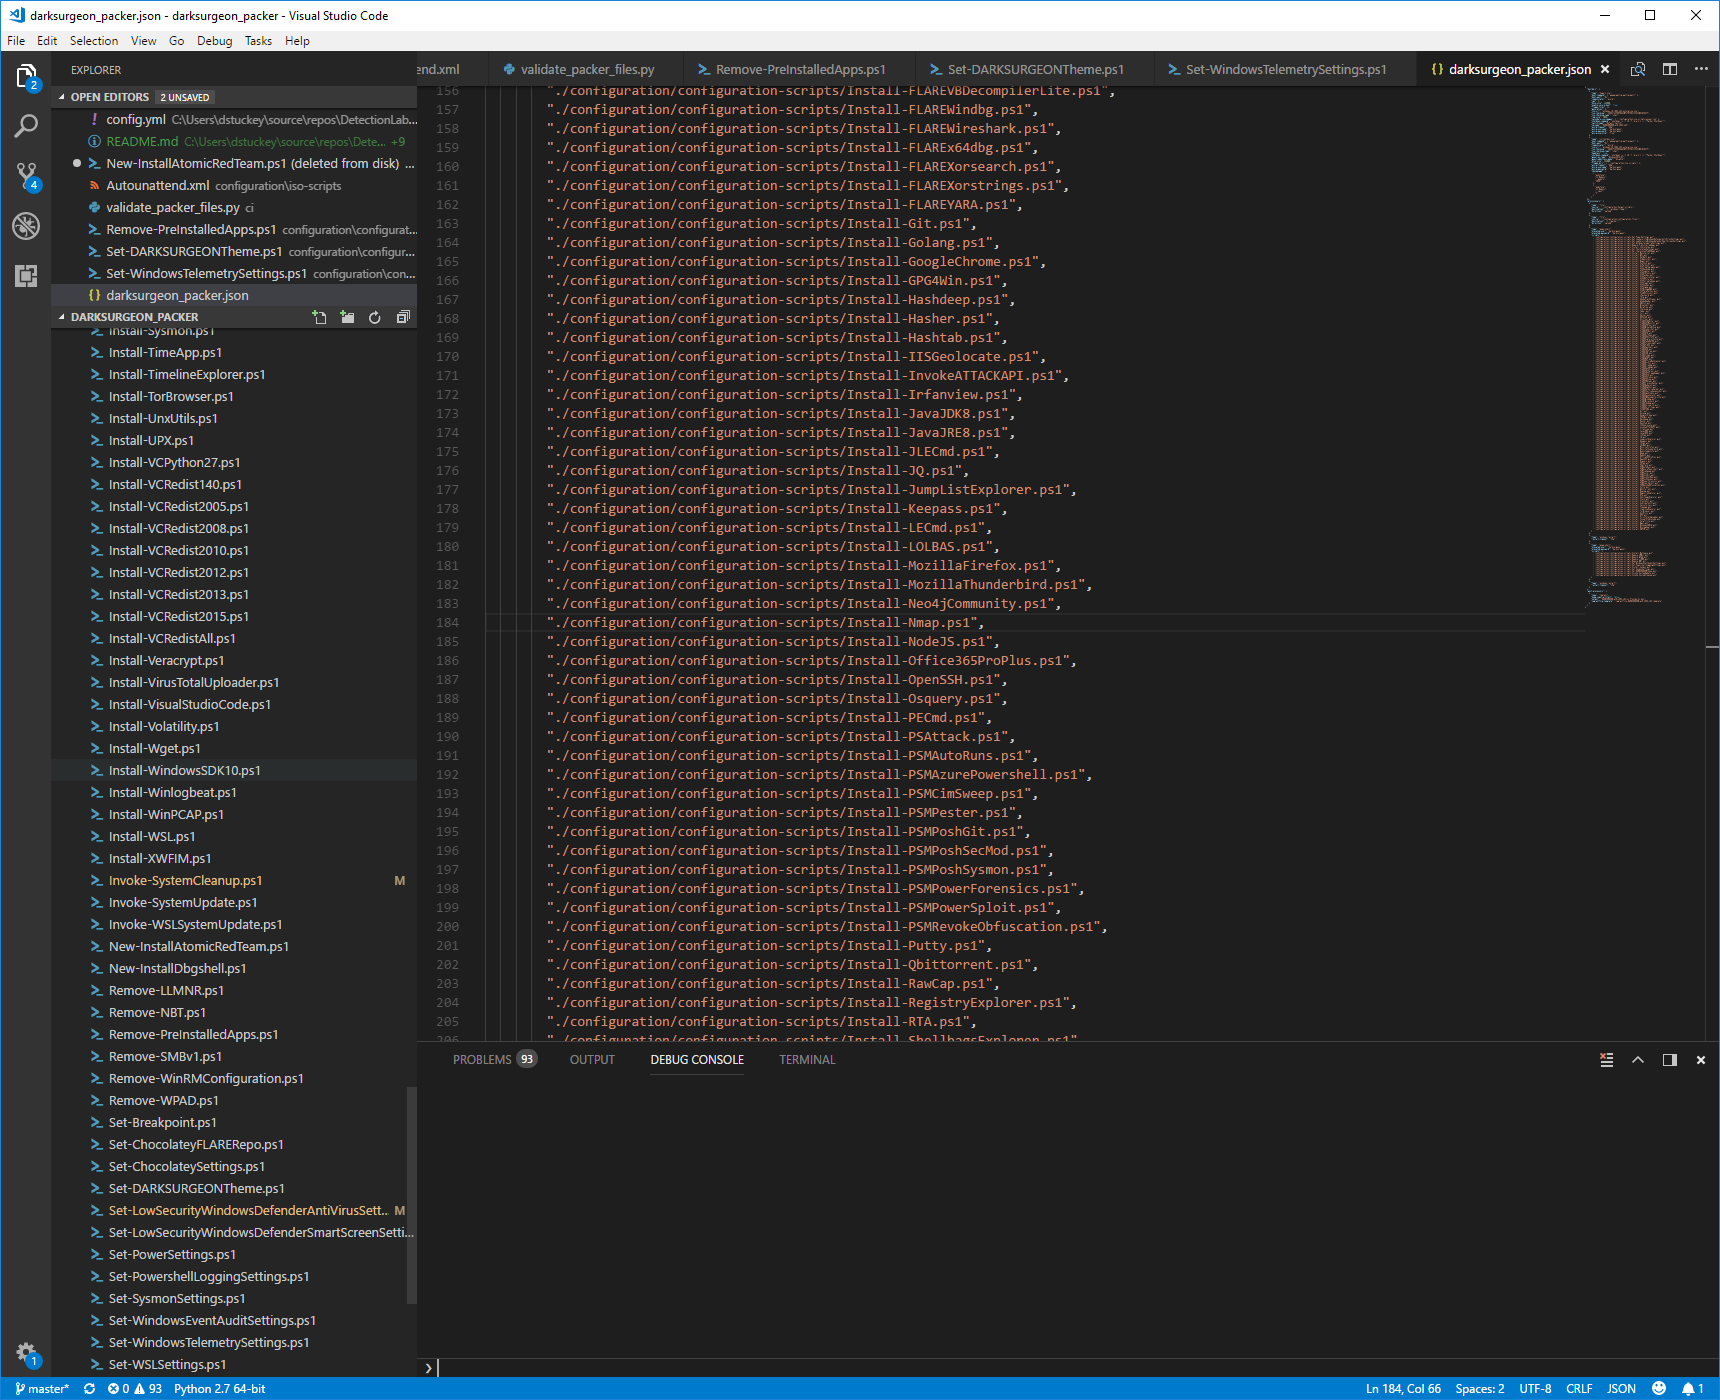Change the JSON language mode
Image resolution: width=1720 pixels, height=1400 pixels.
click(1621, 1389)
